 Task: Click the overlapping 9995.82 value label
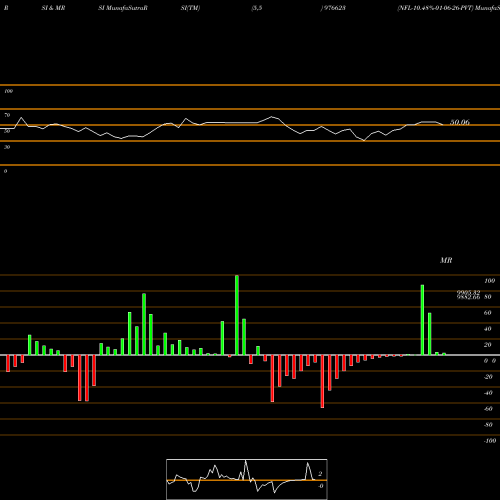click(468, 293)
